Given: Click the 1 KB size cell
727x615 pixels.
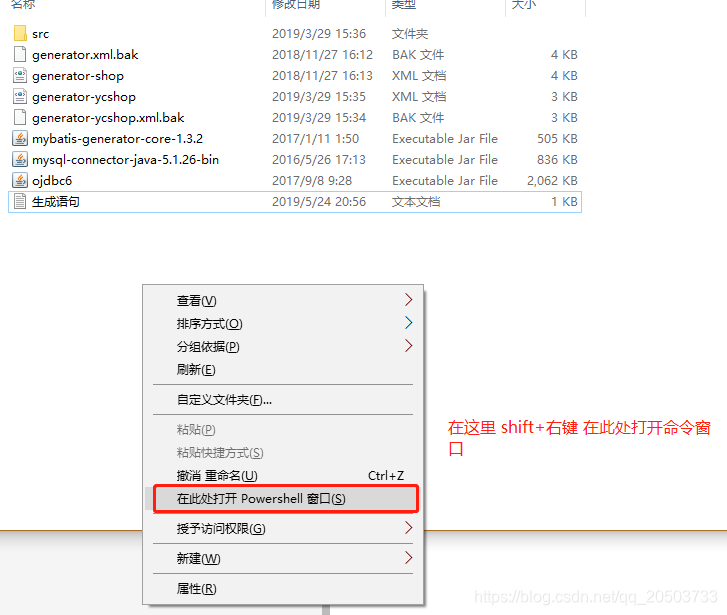Looking at the screenshot, I should click(x=564, y=202).
